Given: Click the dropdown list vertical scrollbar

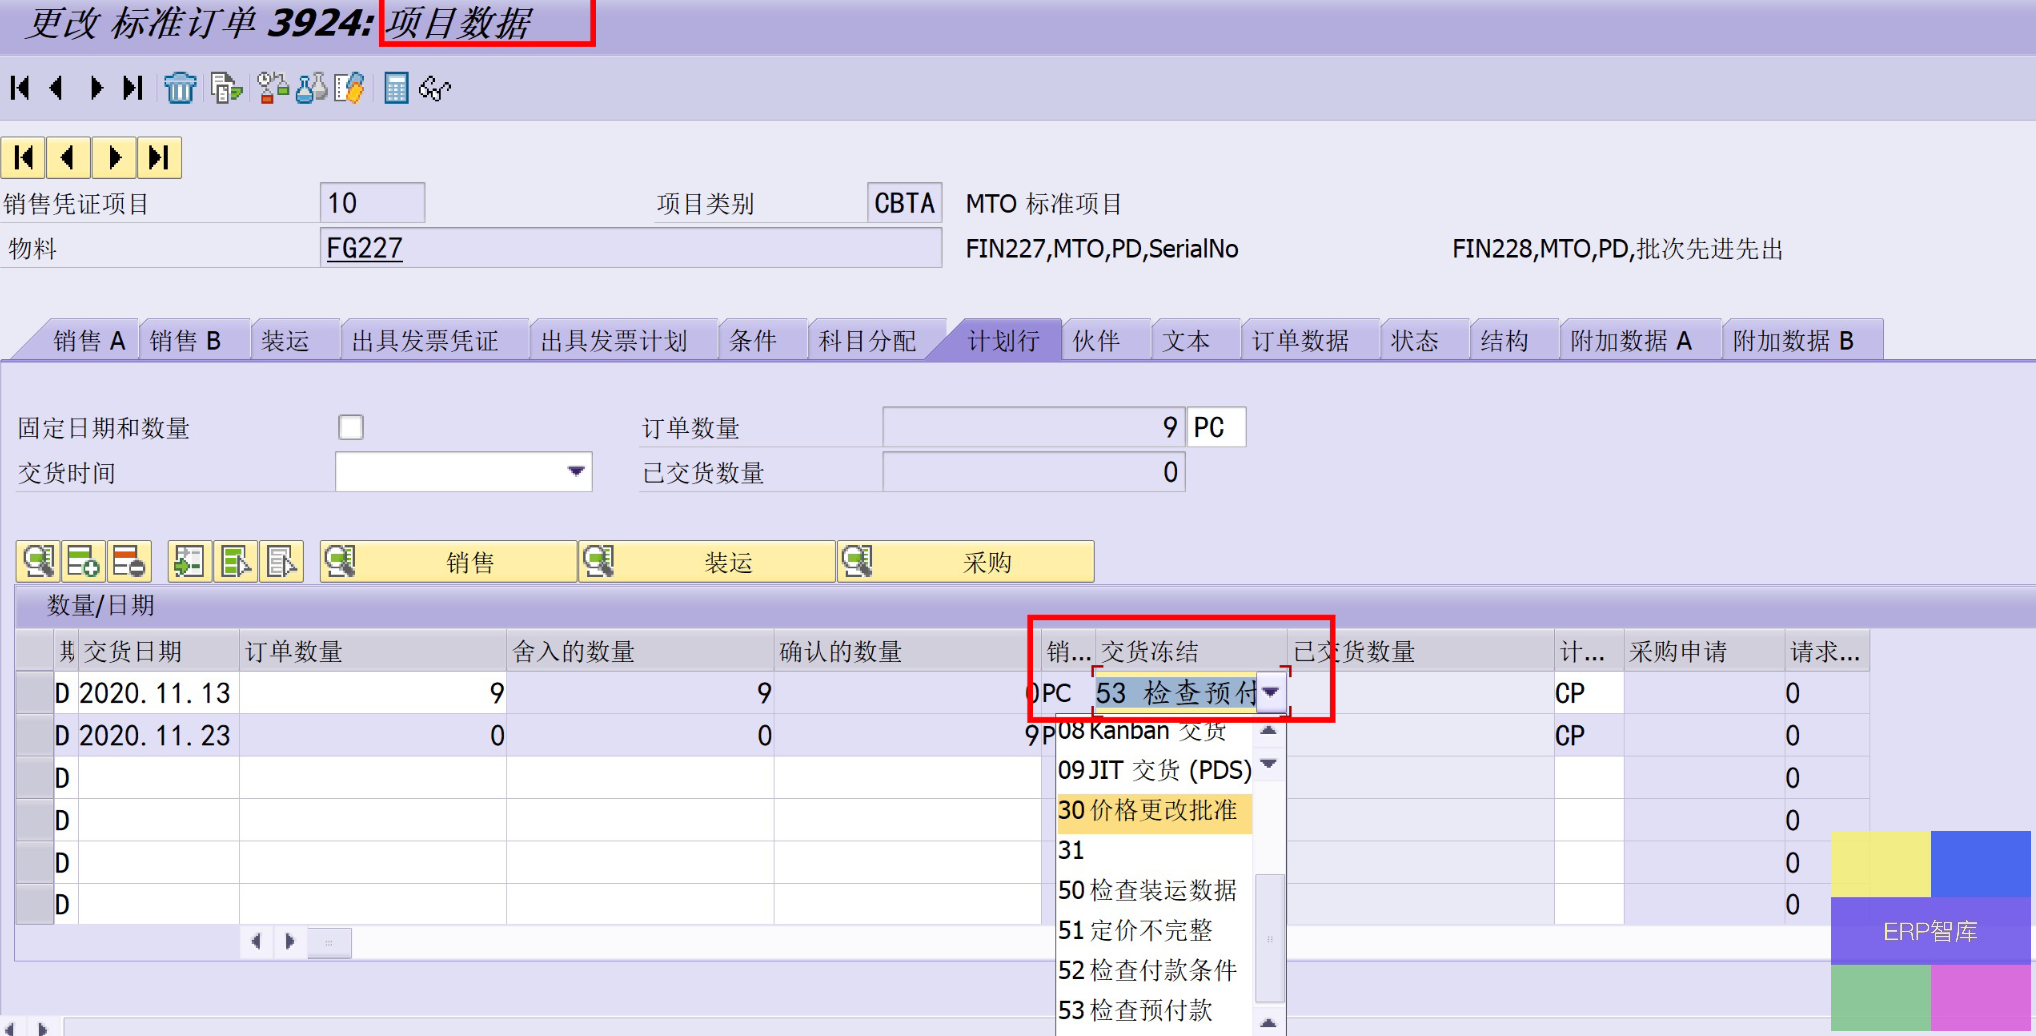Looking at the screenshot, I should point(1269,938).
